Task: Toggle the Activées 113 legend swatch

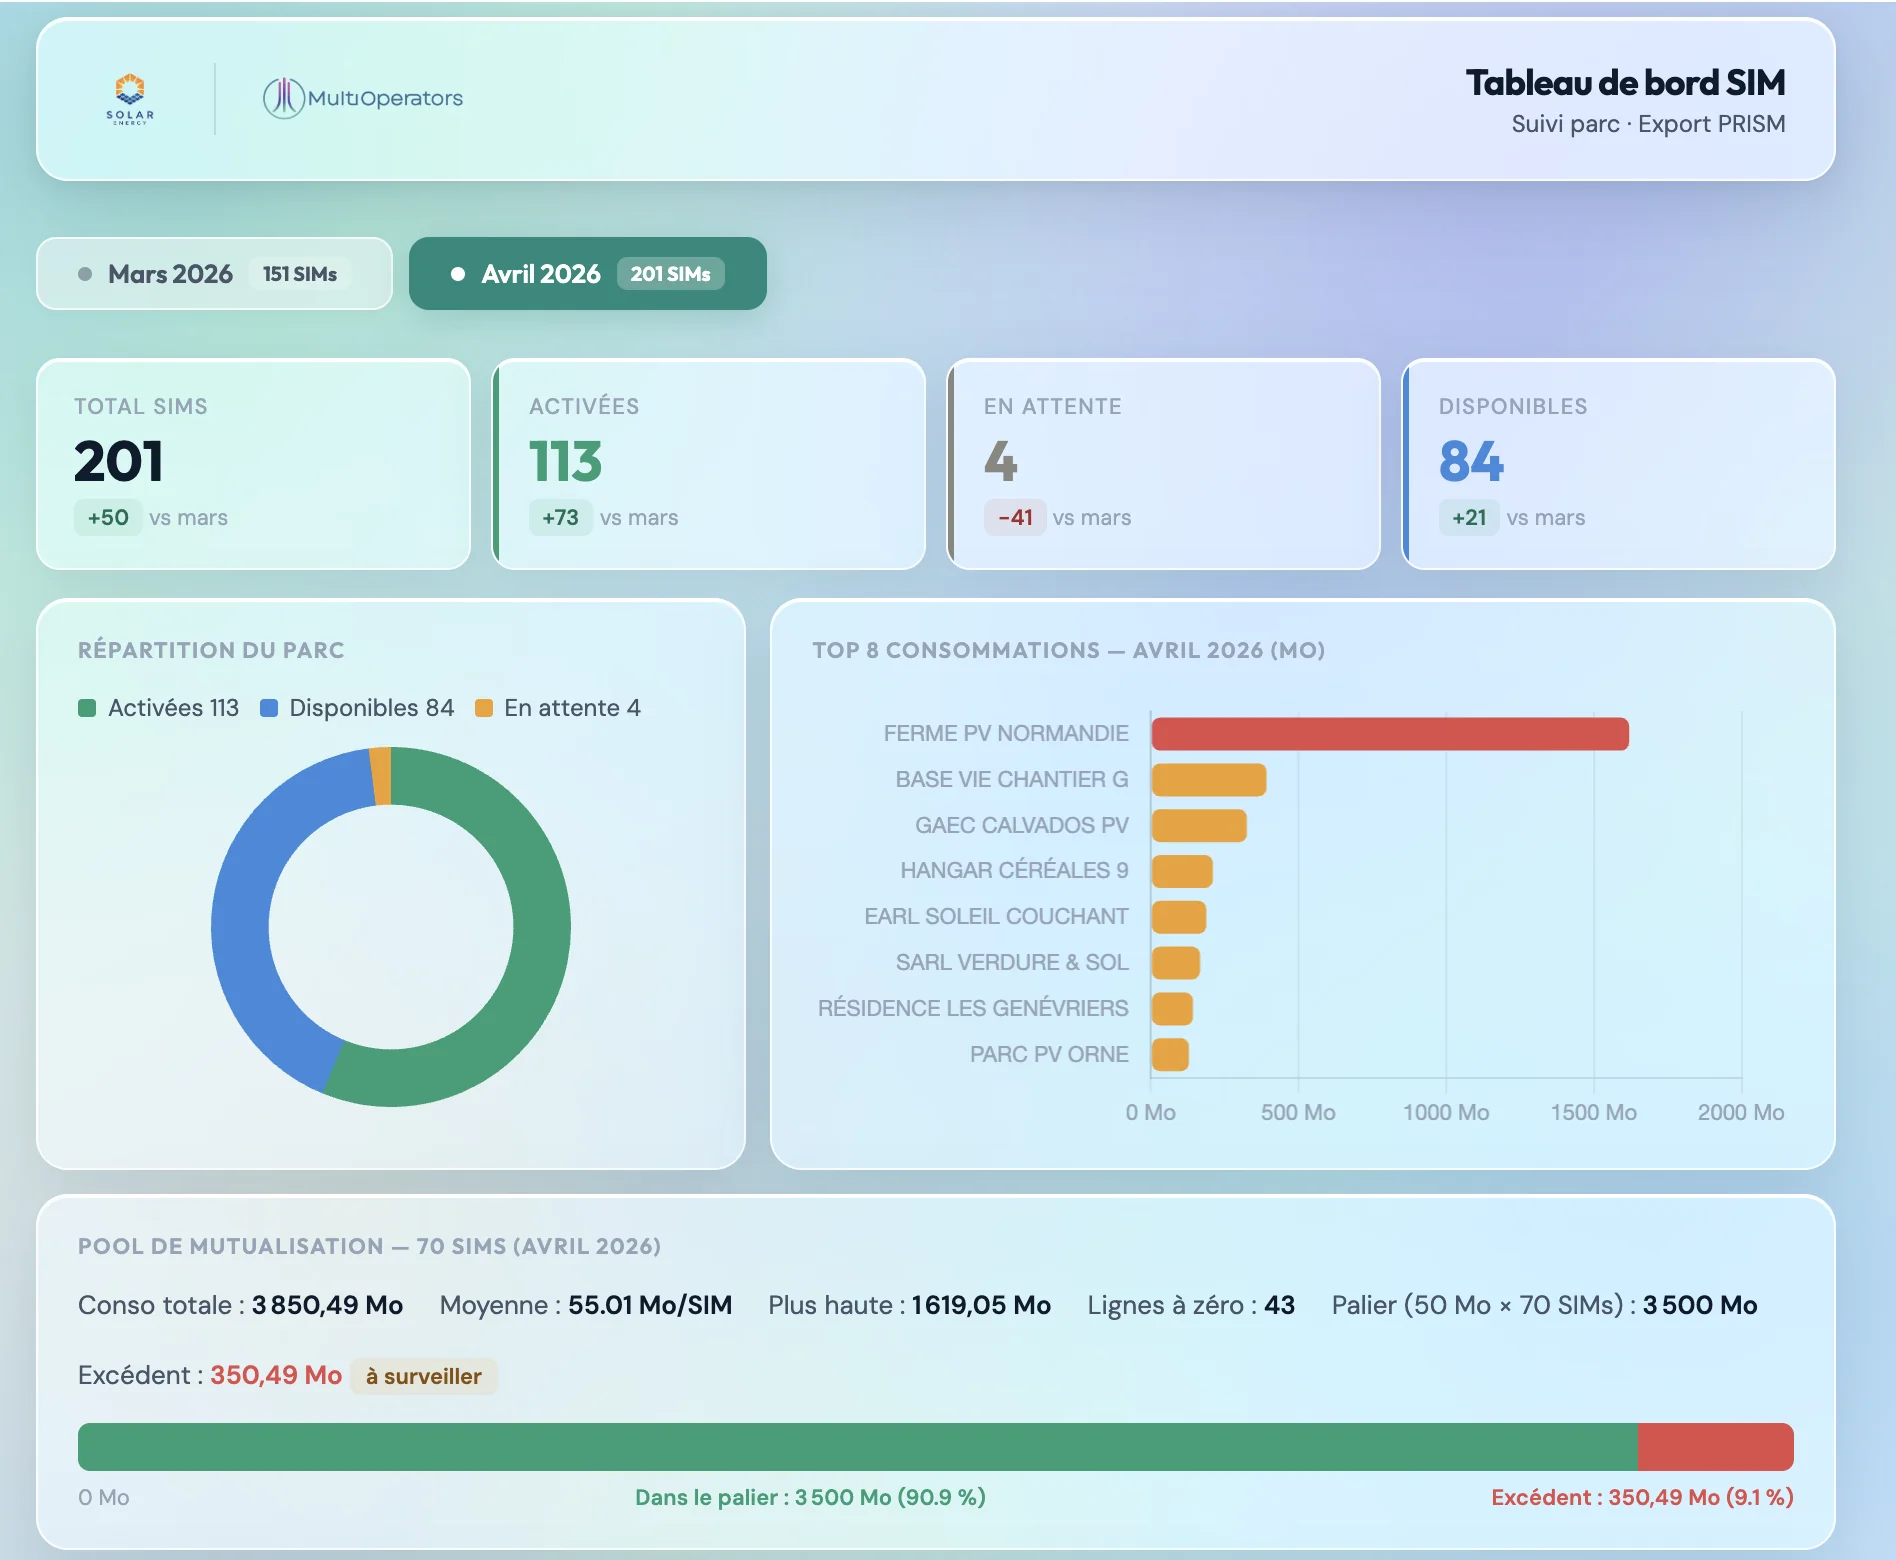Action: point(87,708)
